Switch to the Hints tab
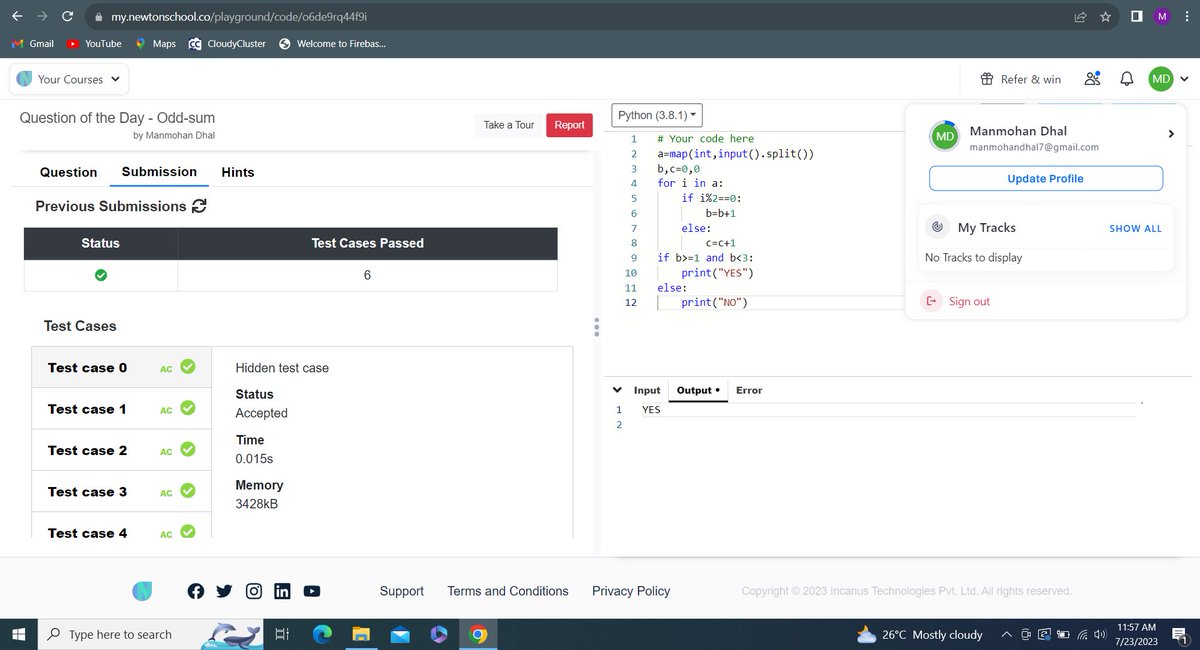The width and height of the screenshot is (1200, 650). pyautogui.click(x=238, y=172)
